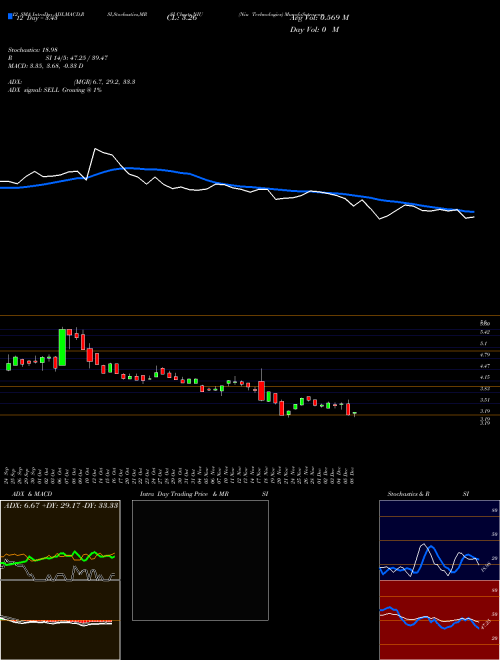
Task: Click the '5.42' price axis label
Action: coord(485,333)
